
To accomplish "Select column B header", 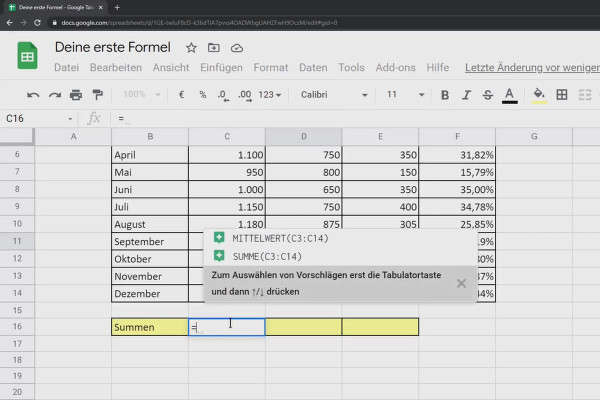I will click(x=150, y=136).
